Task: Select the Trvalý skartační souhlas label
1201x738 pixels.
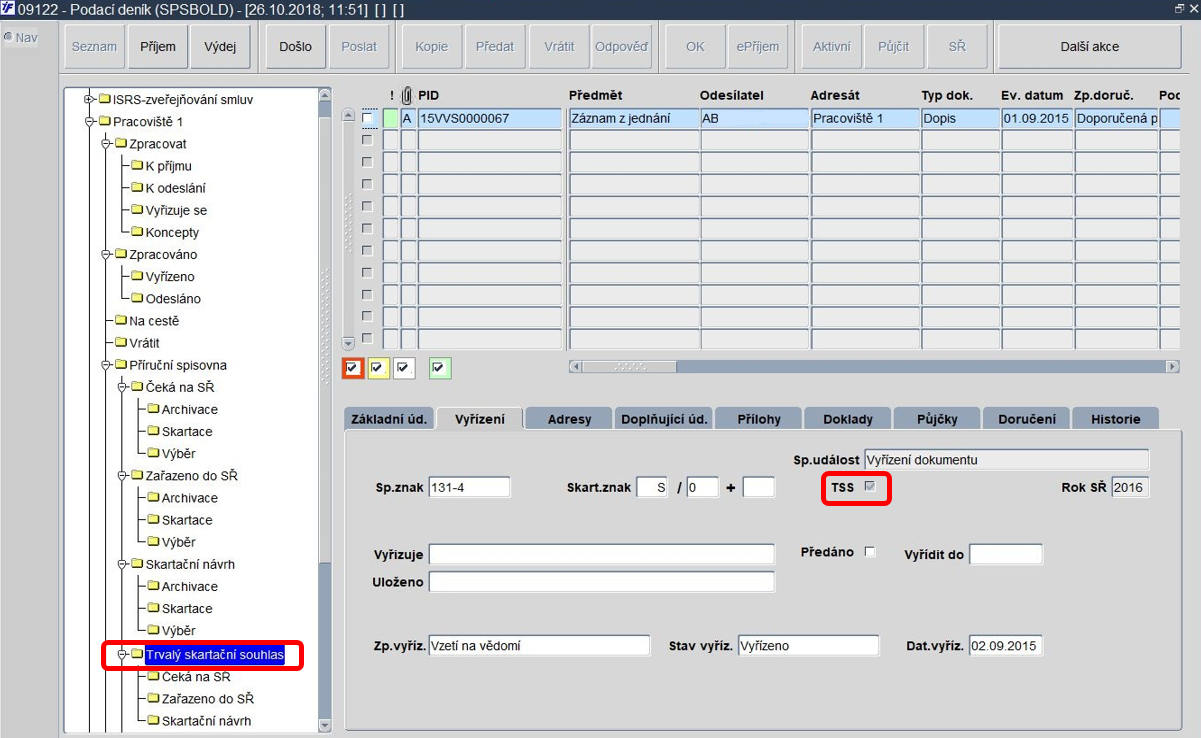Action: coord(215,656)
